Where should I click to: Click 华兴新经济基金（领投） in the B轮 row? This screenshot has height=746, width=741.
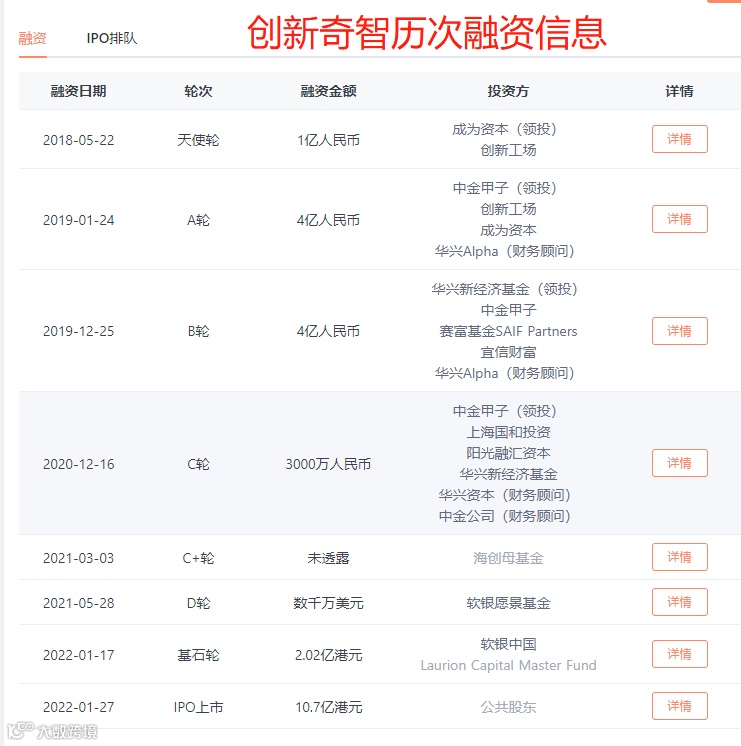click(x=504, y=289)
